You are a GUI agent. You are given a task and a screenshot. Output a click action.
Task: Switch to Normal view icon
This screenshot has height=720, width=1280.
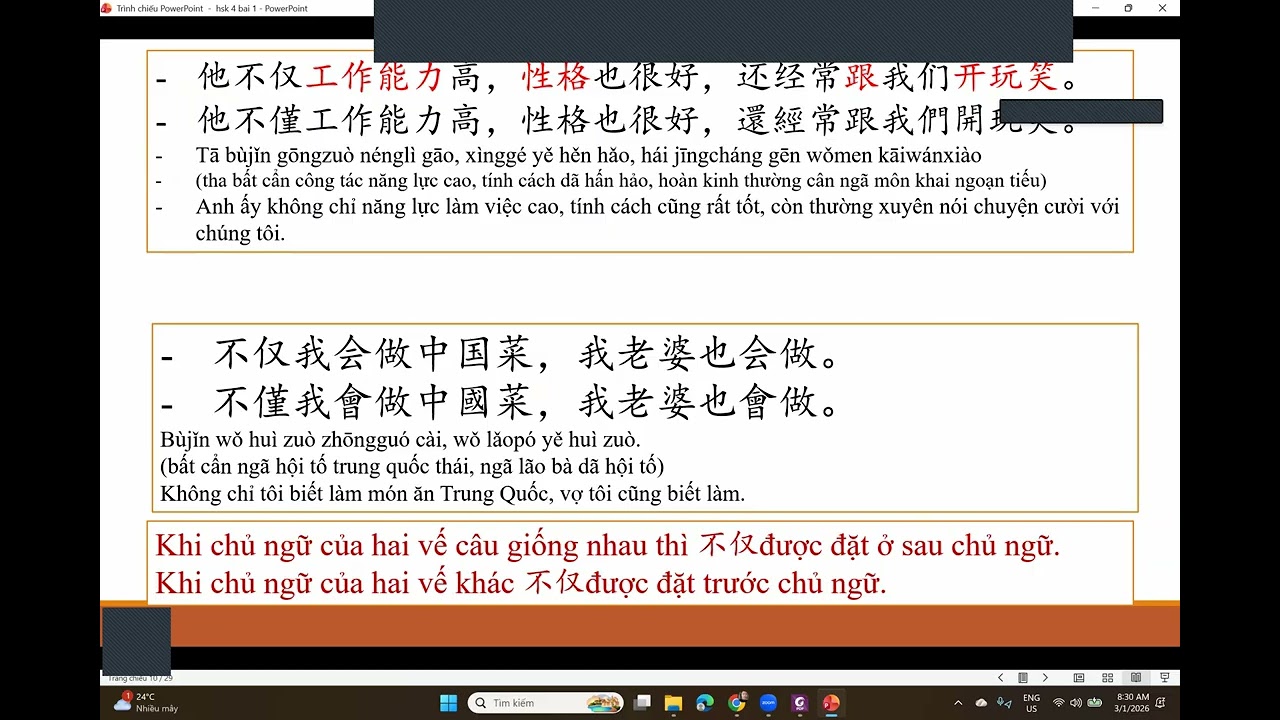pyautogui.click(x=1079, y=678)
